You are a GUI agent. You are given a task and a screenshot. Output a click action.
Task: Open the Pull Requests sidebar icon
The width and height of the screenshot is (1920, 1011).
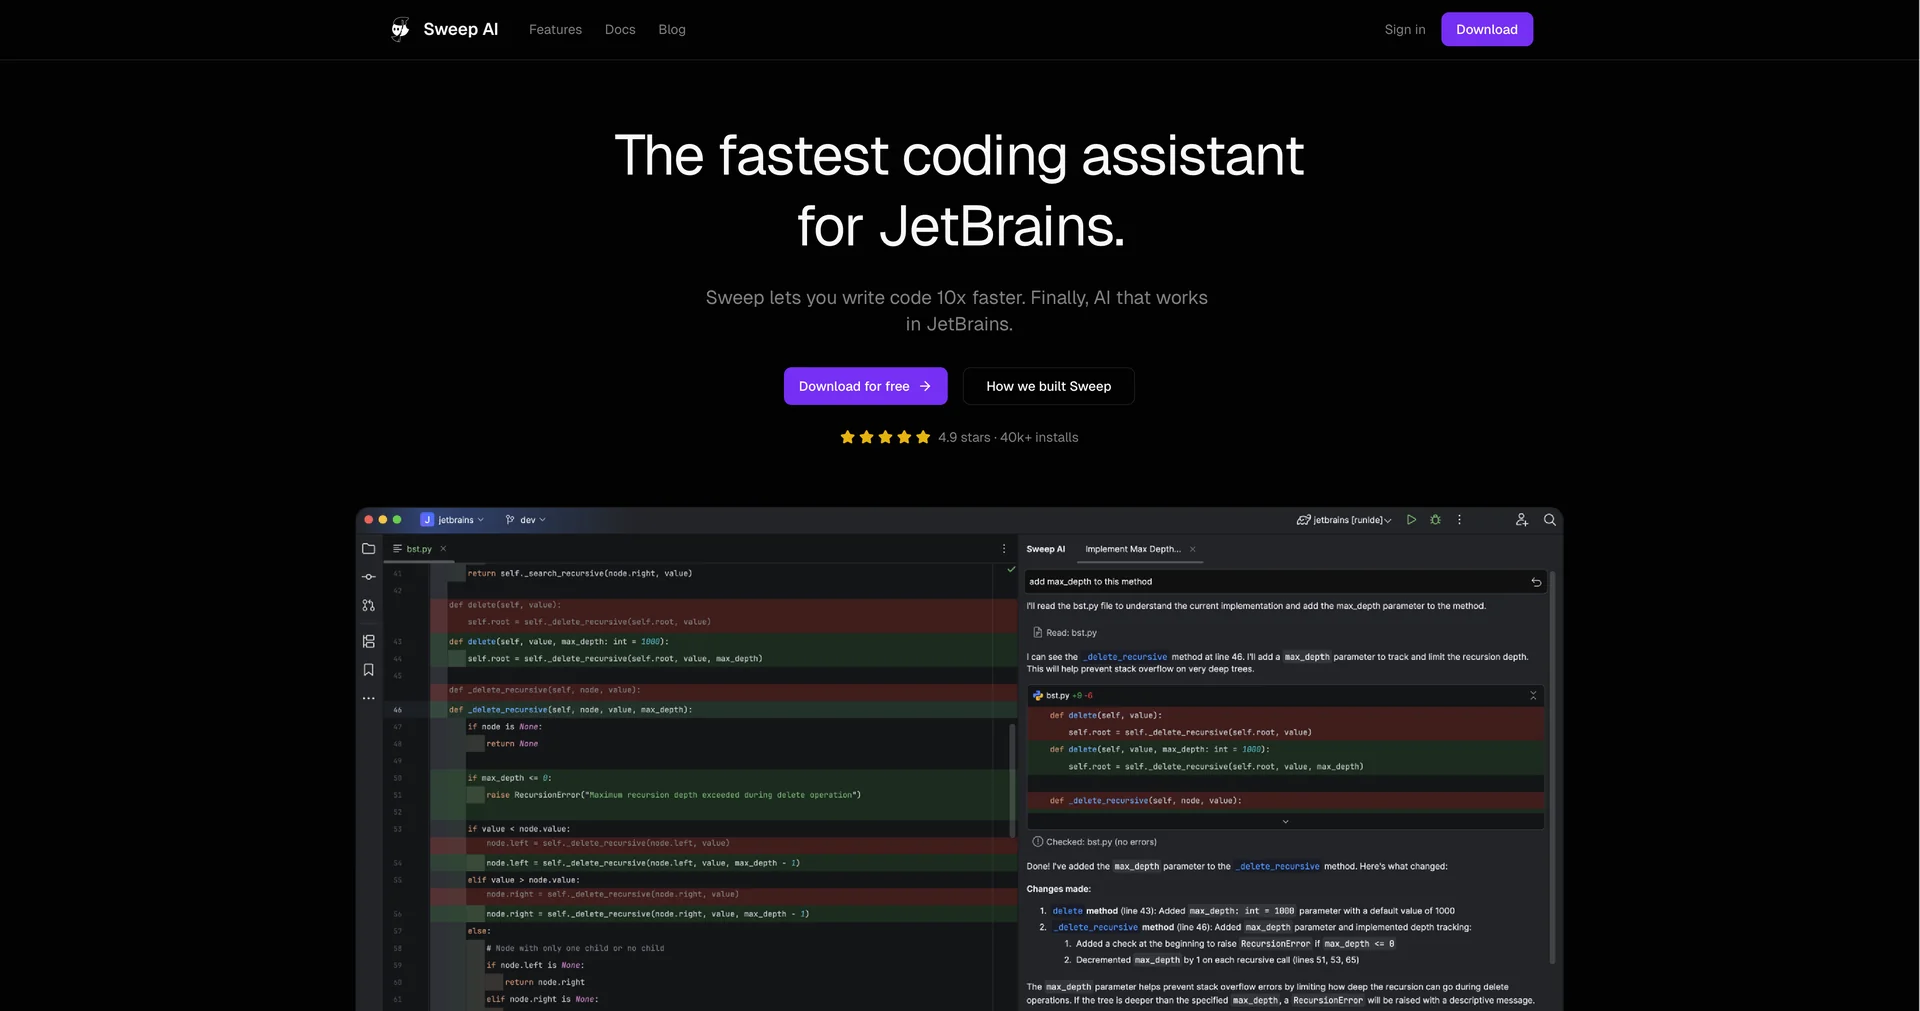coord(368,605)
